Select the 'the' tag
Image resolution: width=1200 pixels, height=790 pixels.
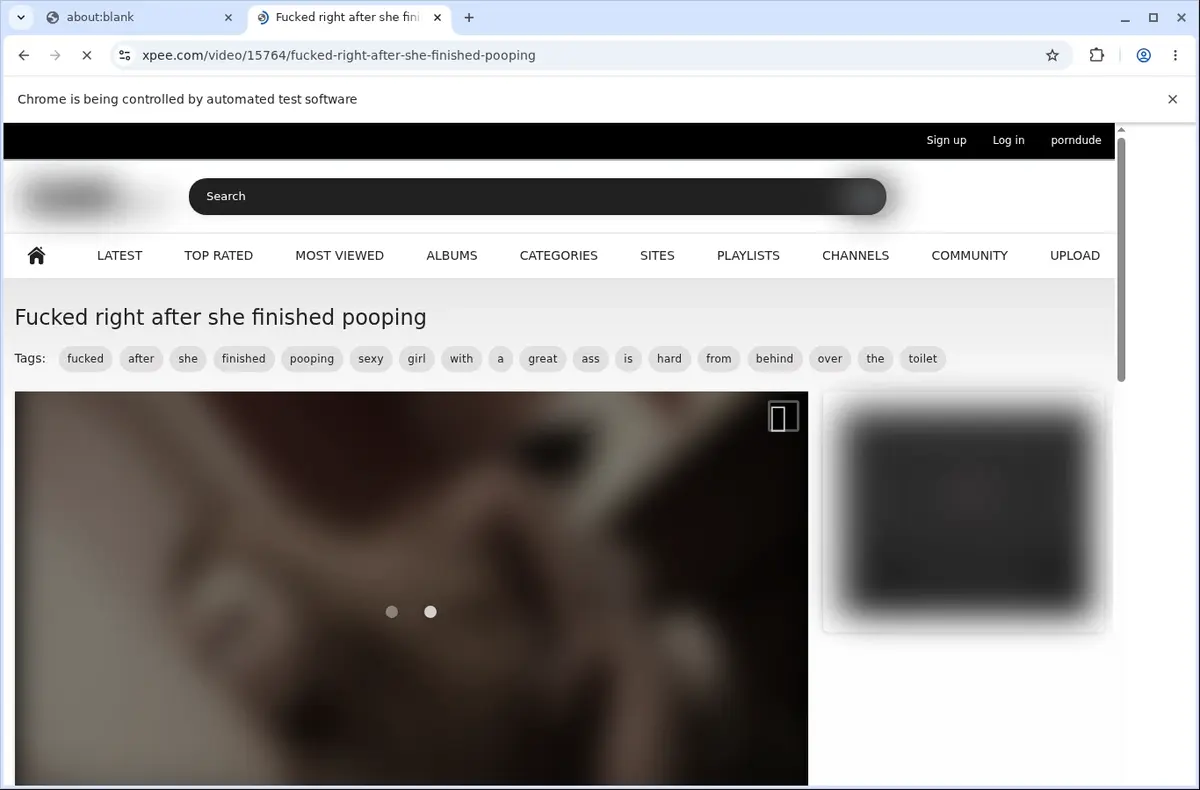click(x=875, y=358)
